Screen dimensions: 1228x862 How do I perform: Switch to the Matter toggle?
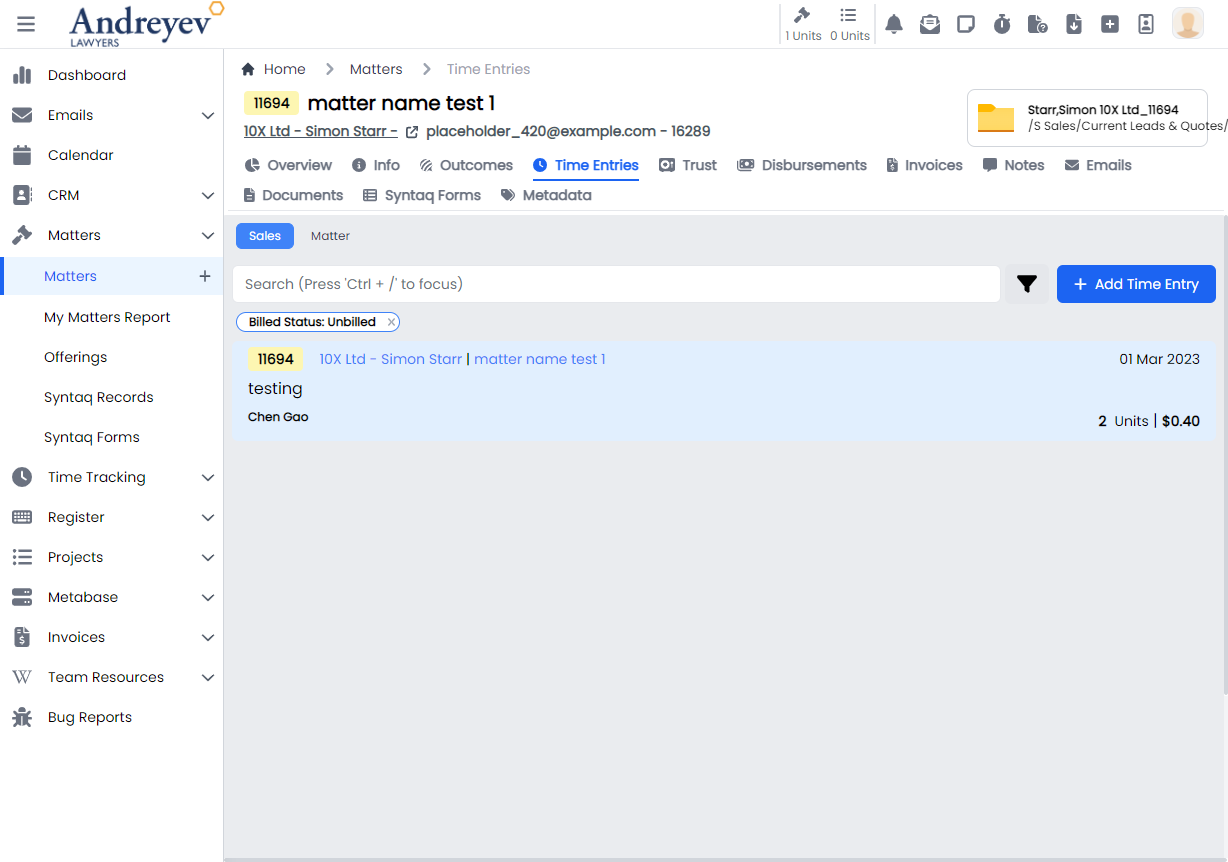tap(330, 236)
